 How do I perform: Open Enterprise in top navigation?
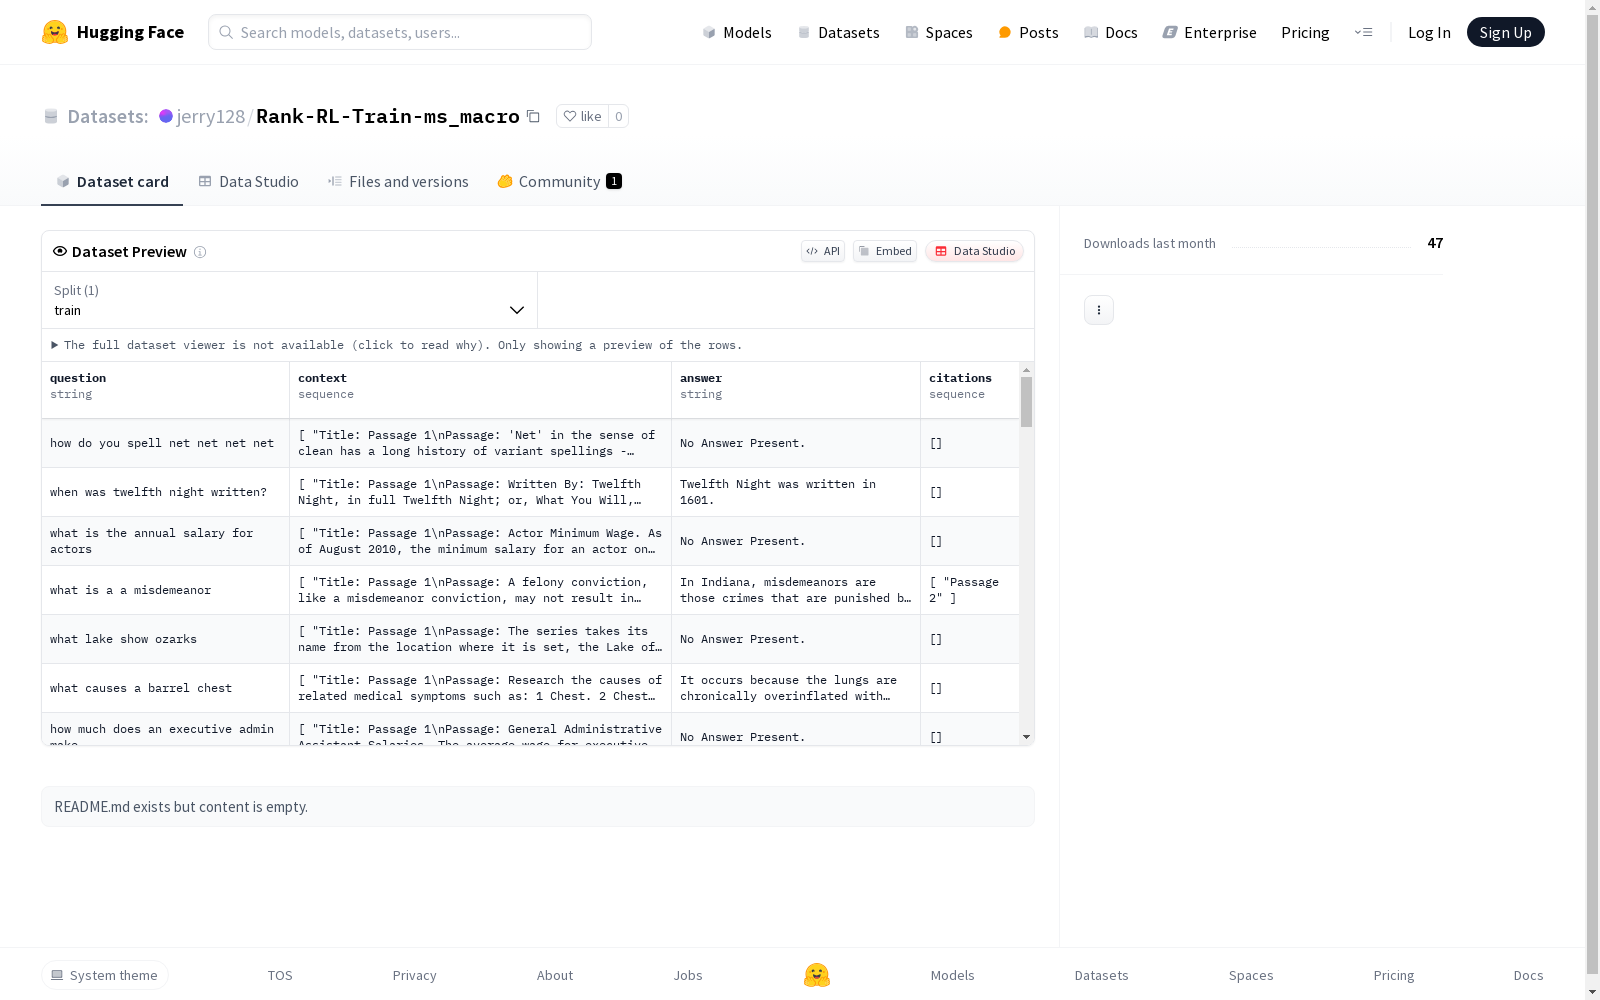(1210, 32)
